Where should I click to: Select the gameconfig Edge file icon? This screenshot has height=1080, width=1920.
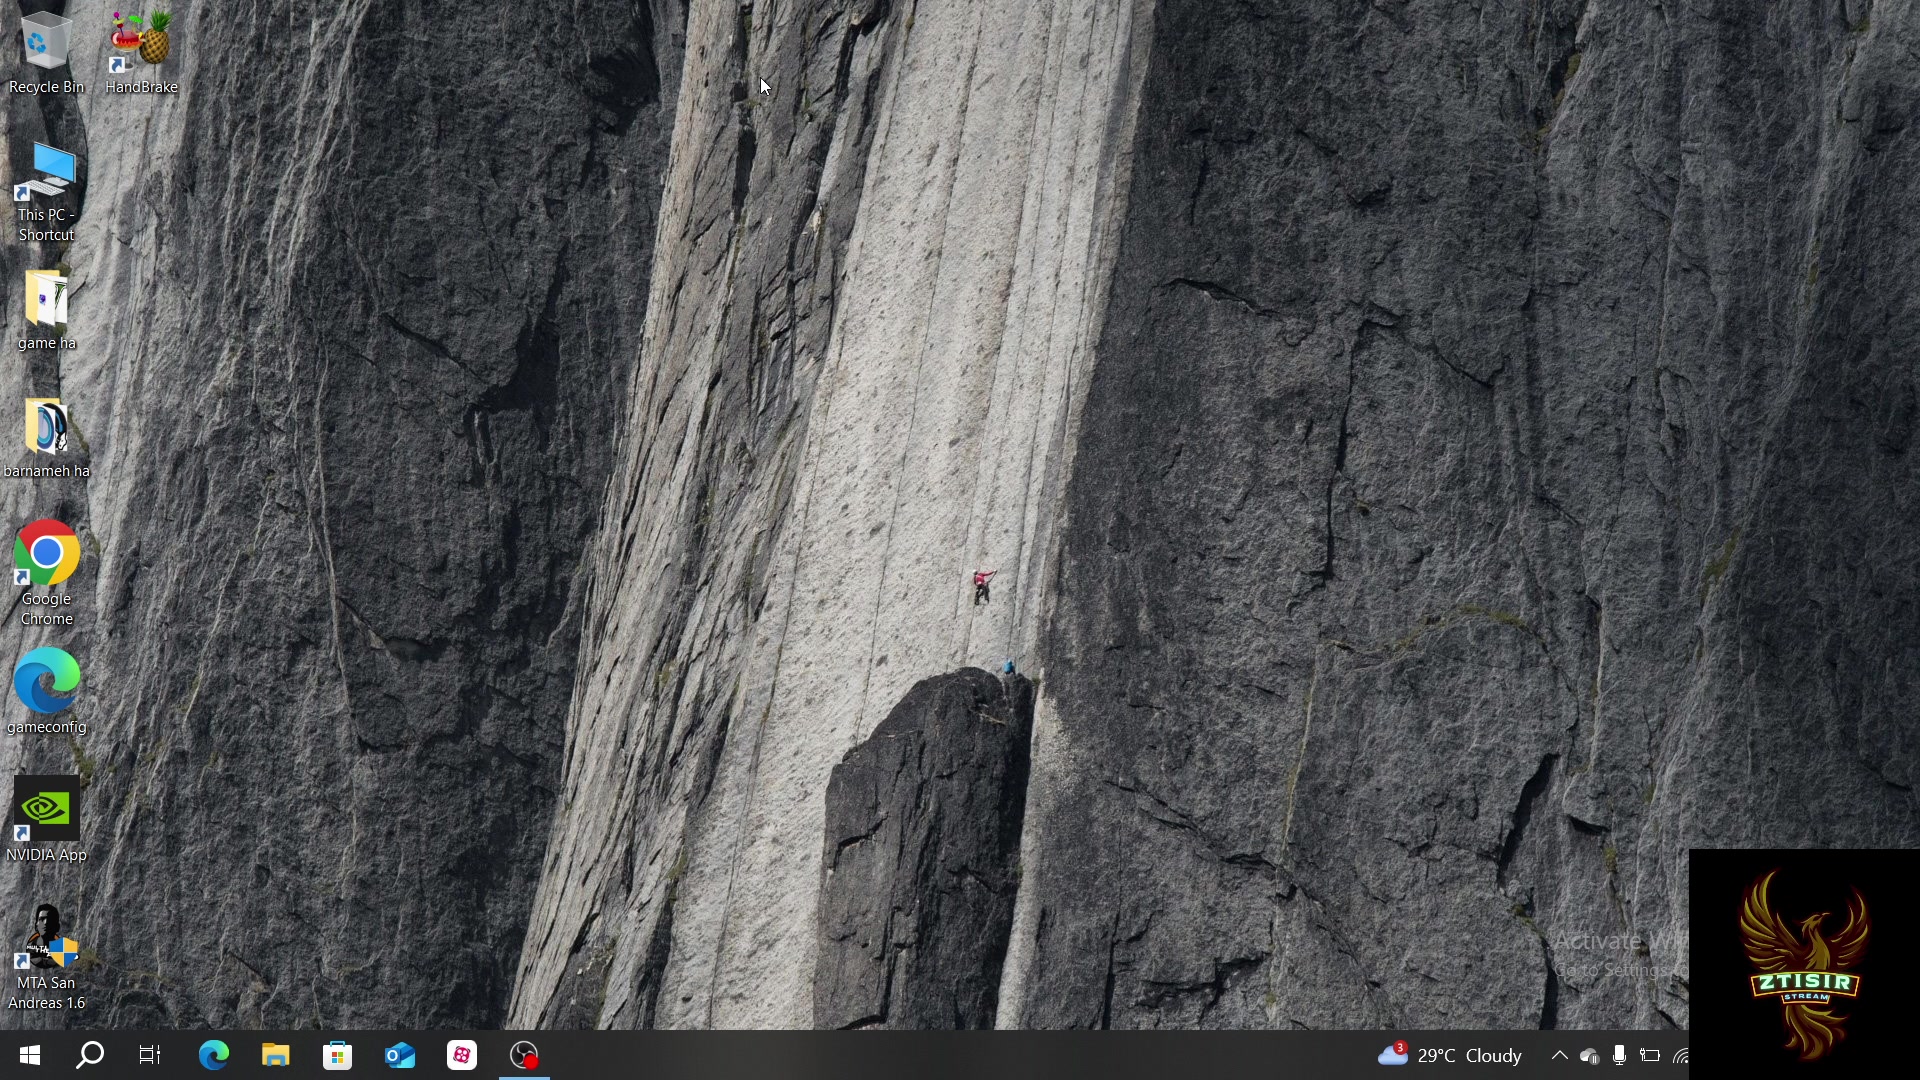pyautogui.click(x=46, y=692)
